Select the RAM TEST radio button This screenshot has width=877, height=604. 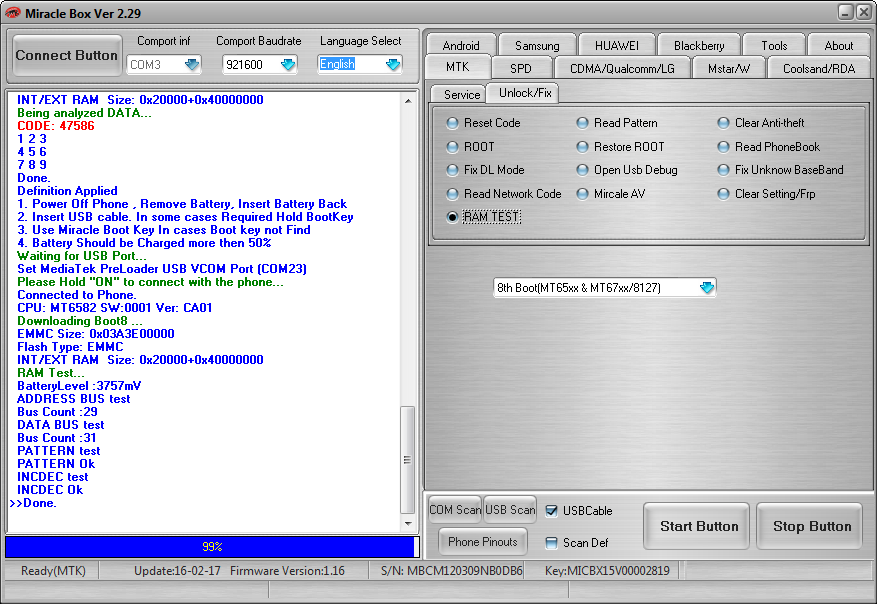[452, 217]
